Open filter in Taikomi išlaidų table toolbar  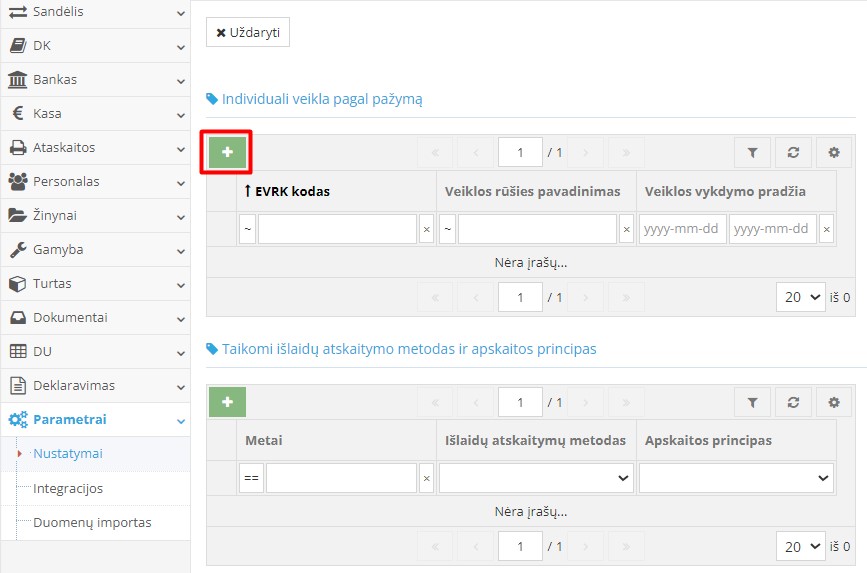(x=752, y=403)
